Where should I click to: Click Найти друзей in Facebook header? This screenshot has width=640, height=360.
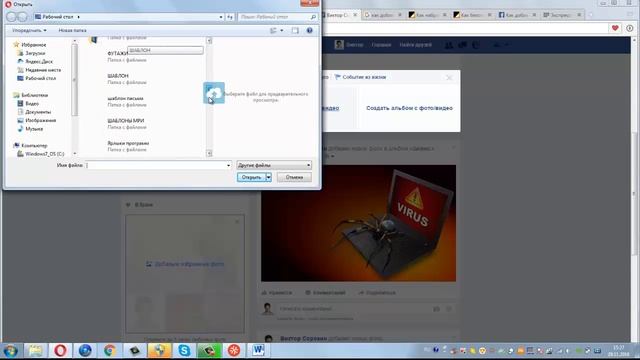[416, 45]
